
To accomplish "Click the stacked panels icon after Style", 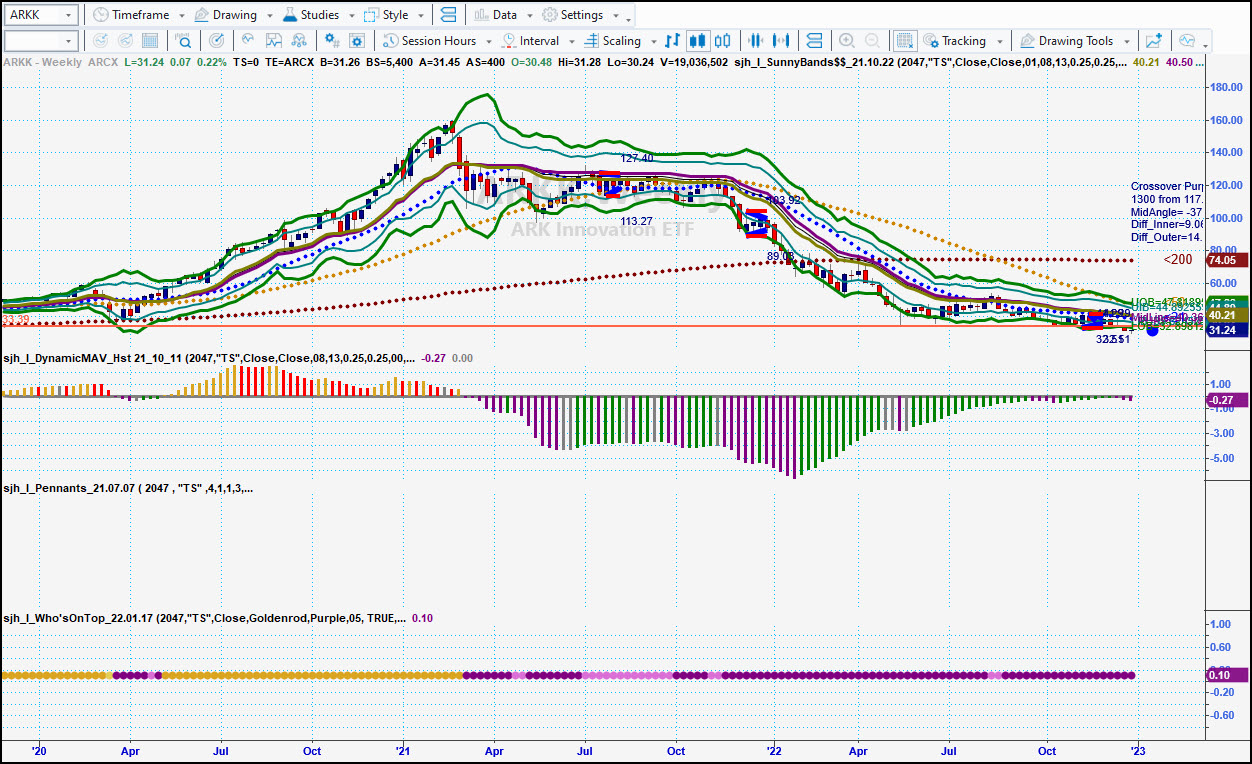I will coord(447,15).
